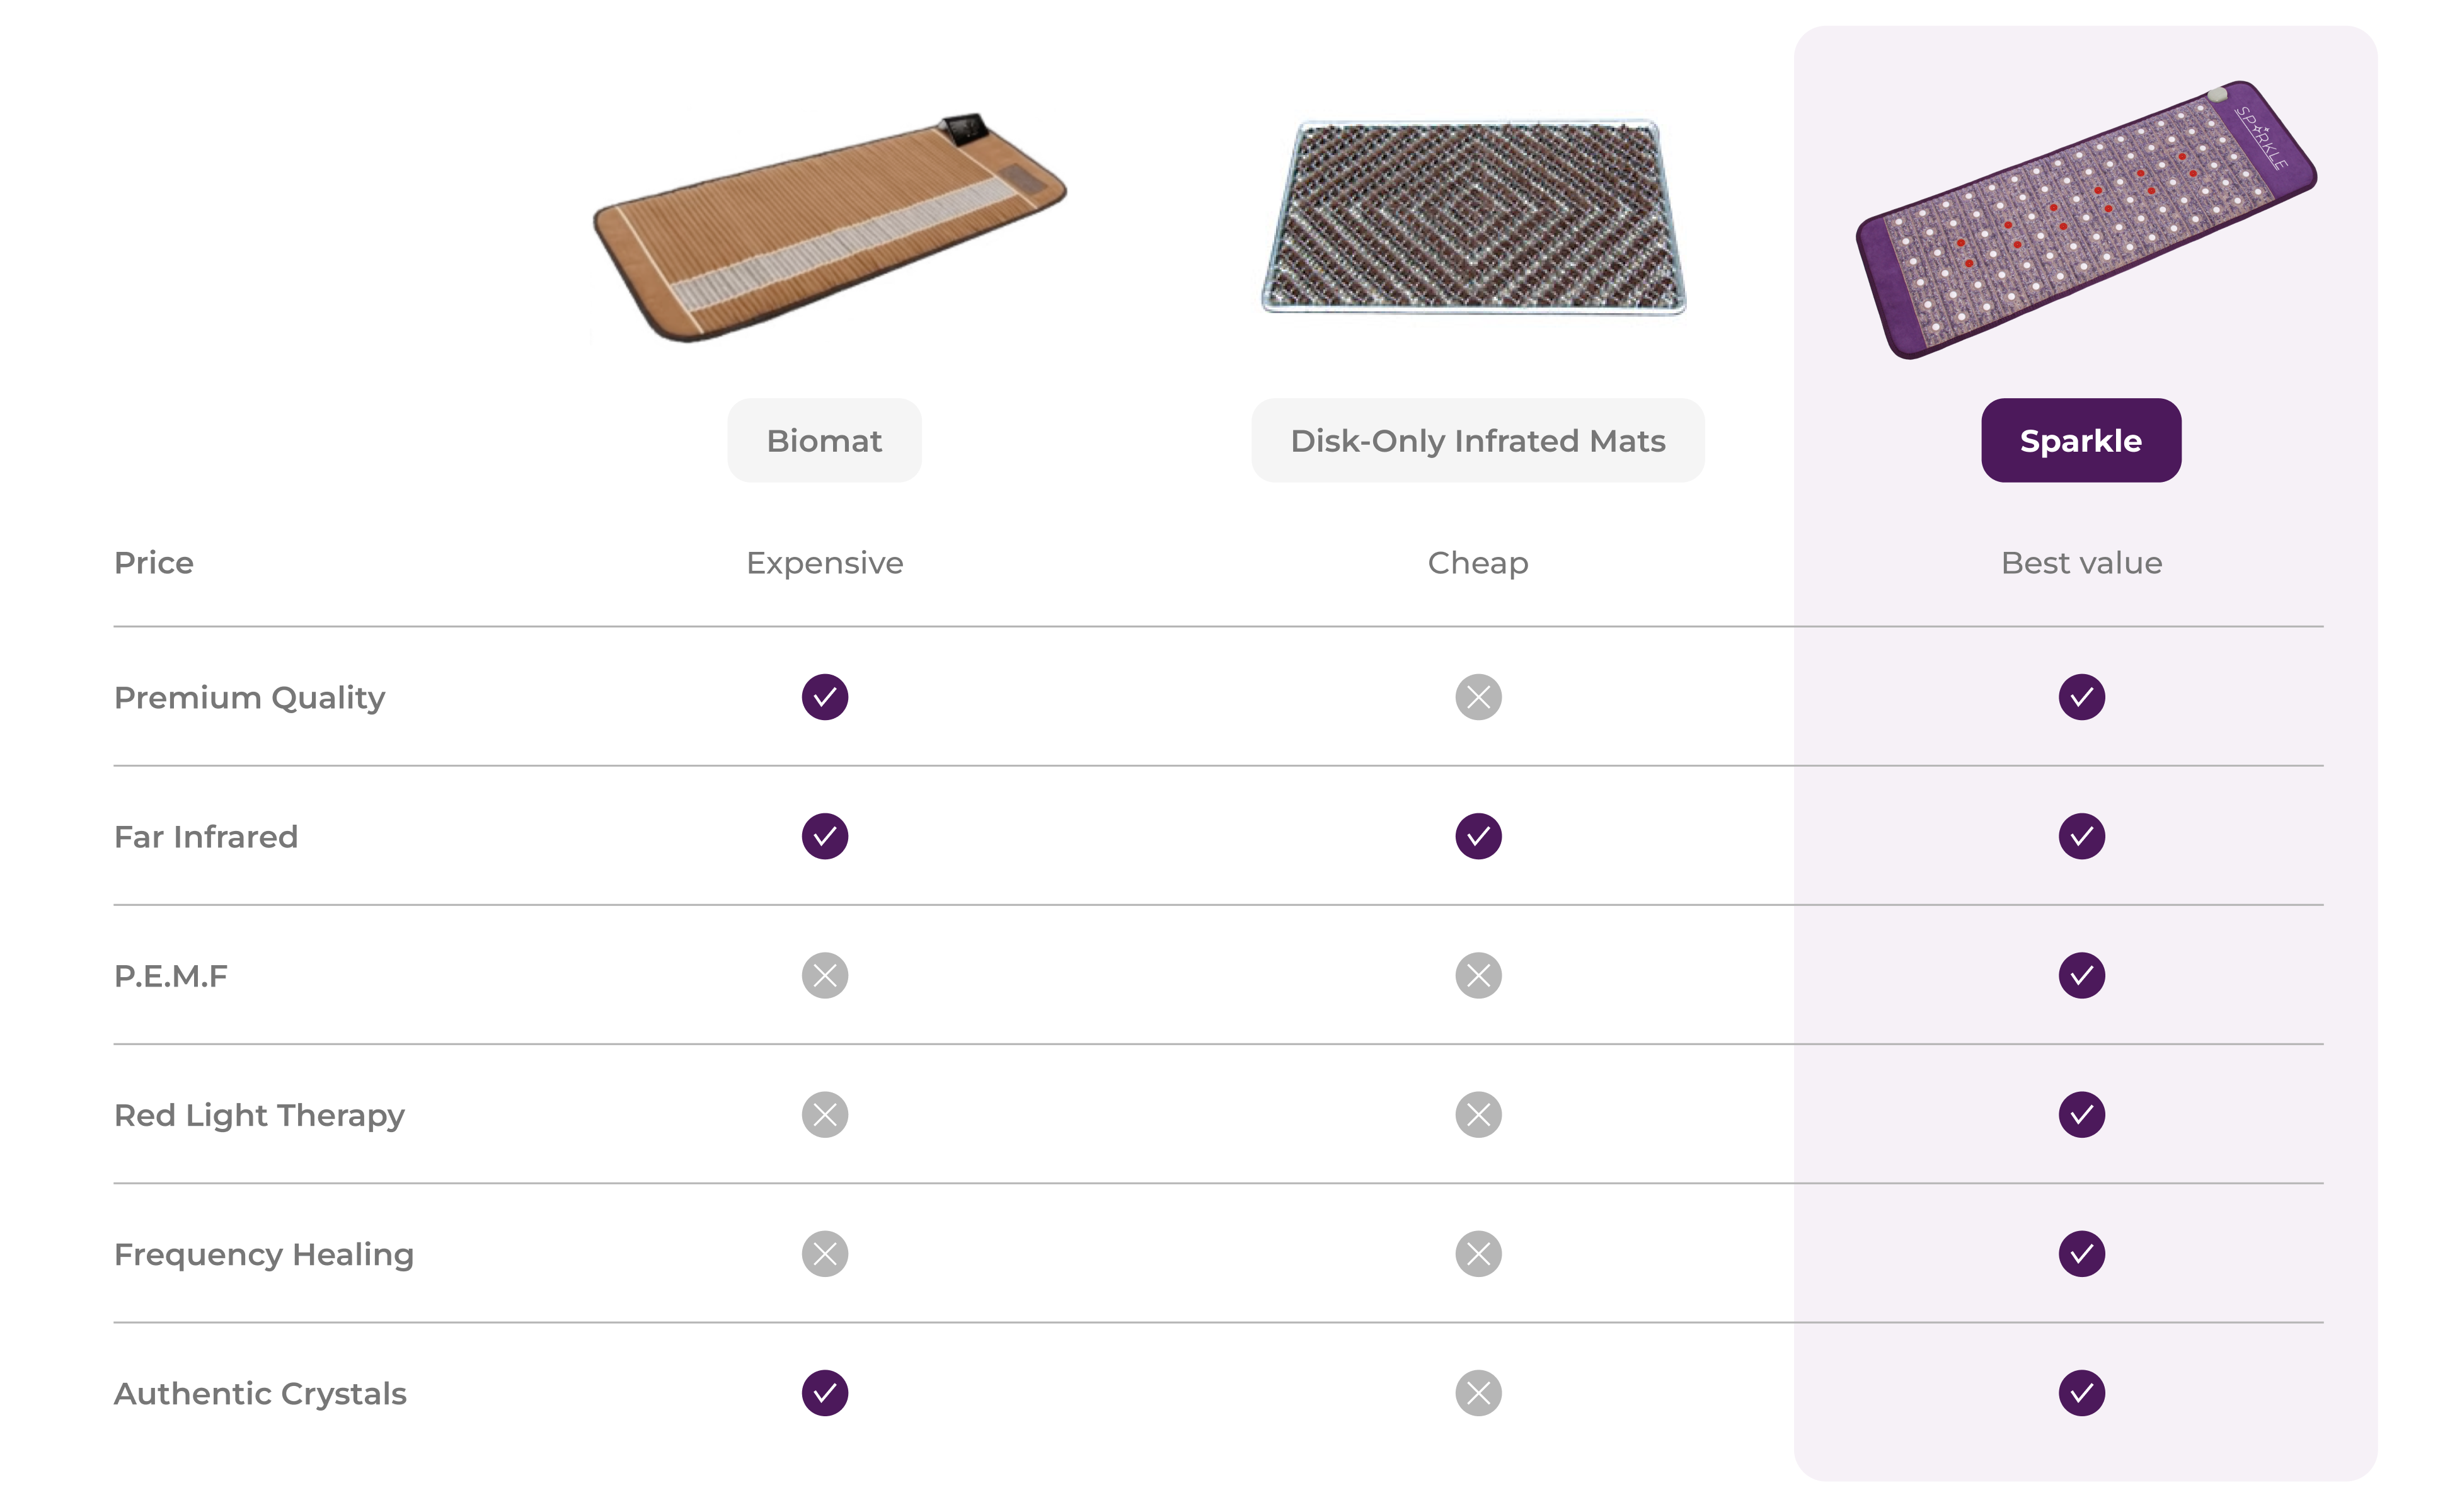Click the Best value price text
The height and width of the screenshot is (1512, 2445).
point(2081,563)
